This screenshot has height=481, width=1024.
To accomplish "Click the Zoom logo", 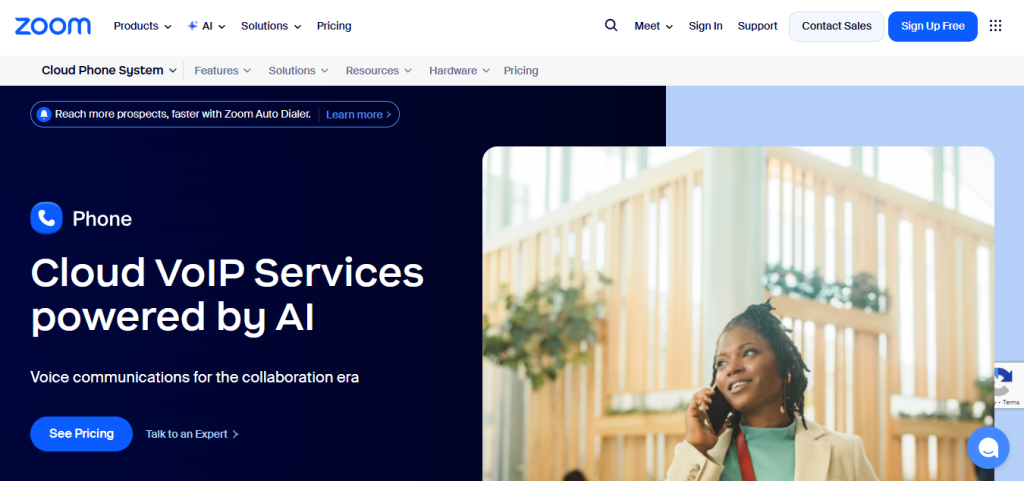I will [53, 26].
